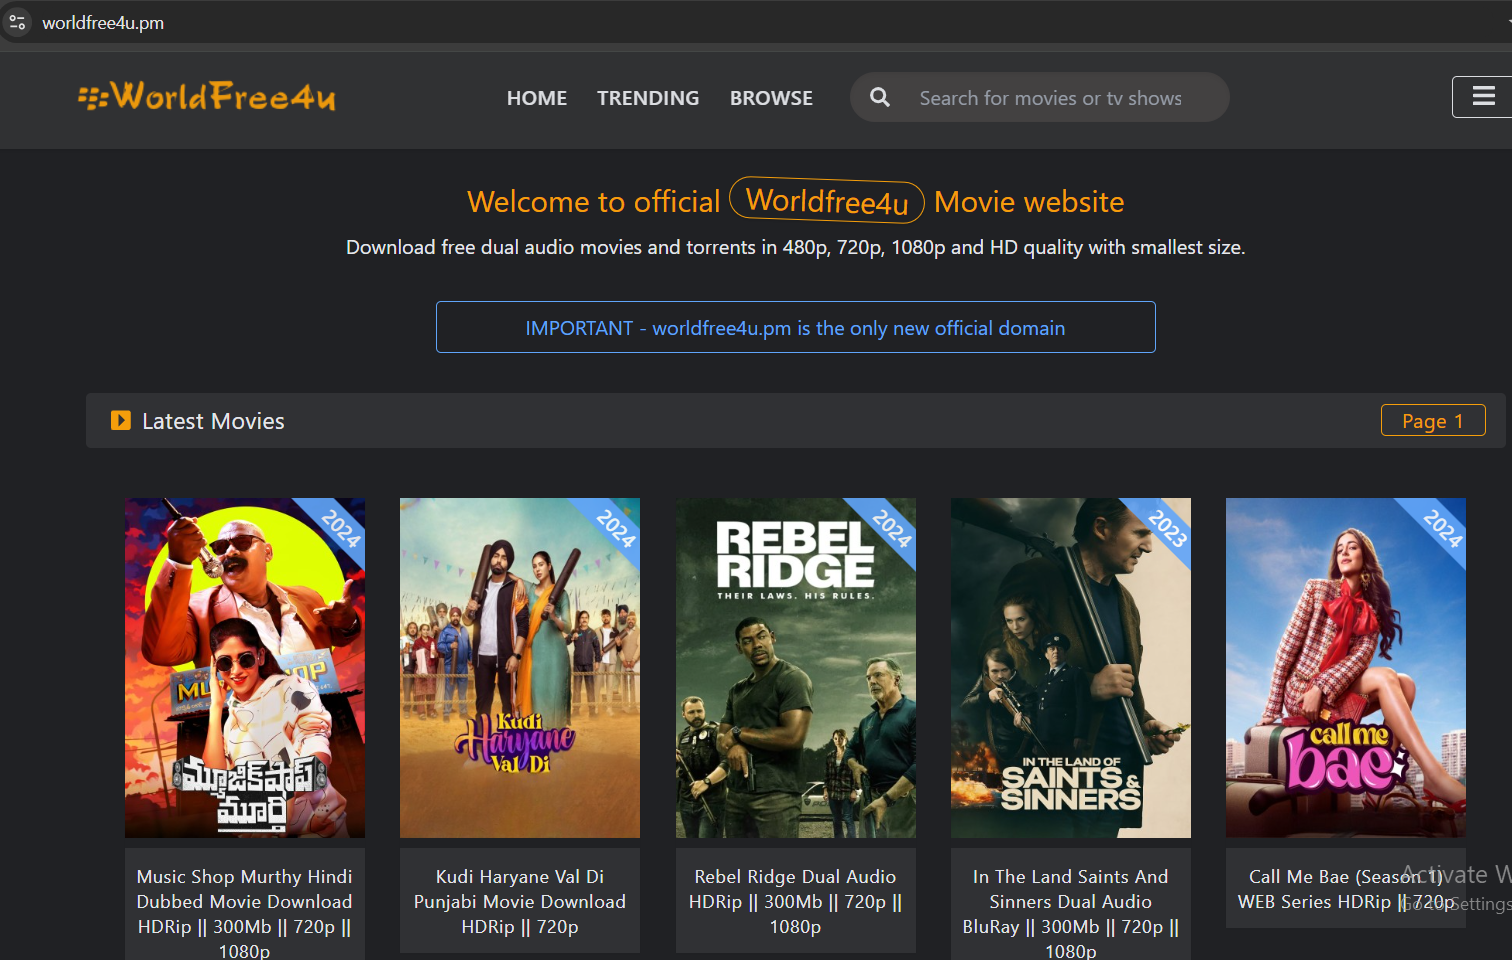Open the In The Land Saints And Sinners poster
This screenshot has width=1512, height=960.
(1071, 668)
